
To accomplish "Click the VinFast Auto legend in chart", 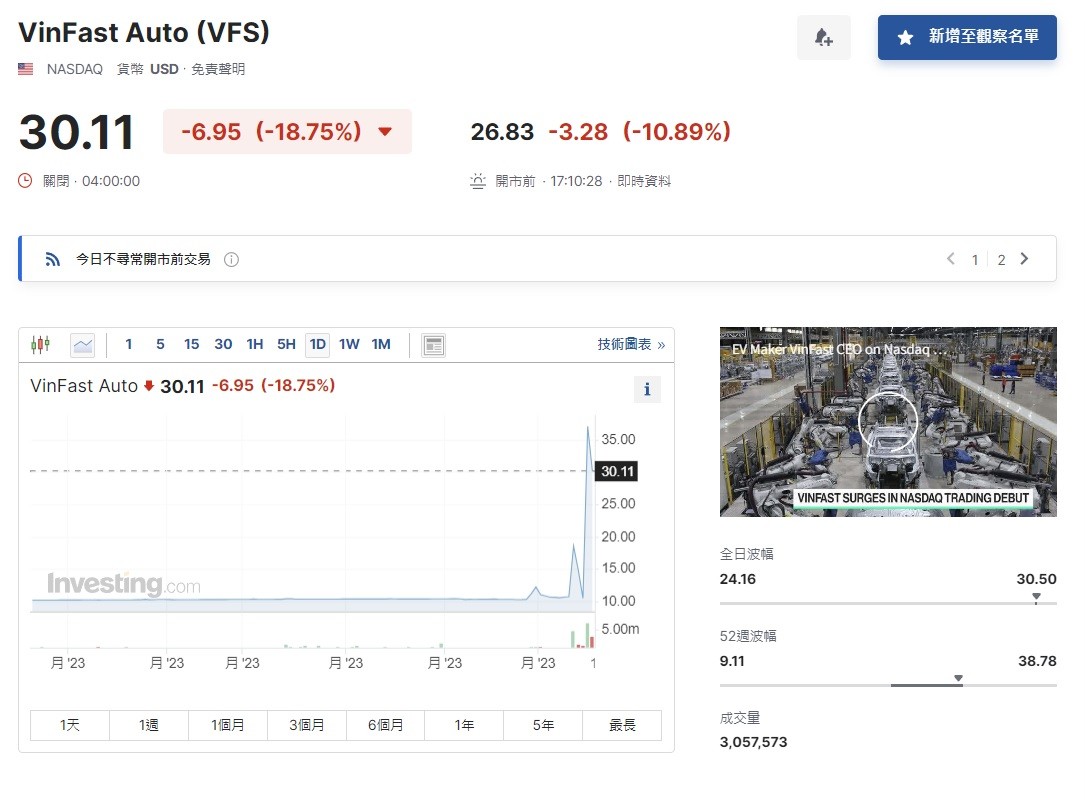I will click(x=84, y=386).
